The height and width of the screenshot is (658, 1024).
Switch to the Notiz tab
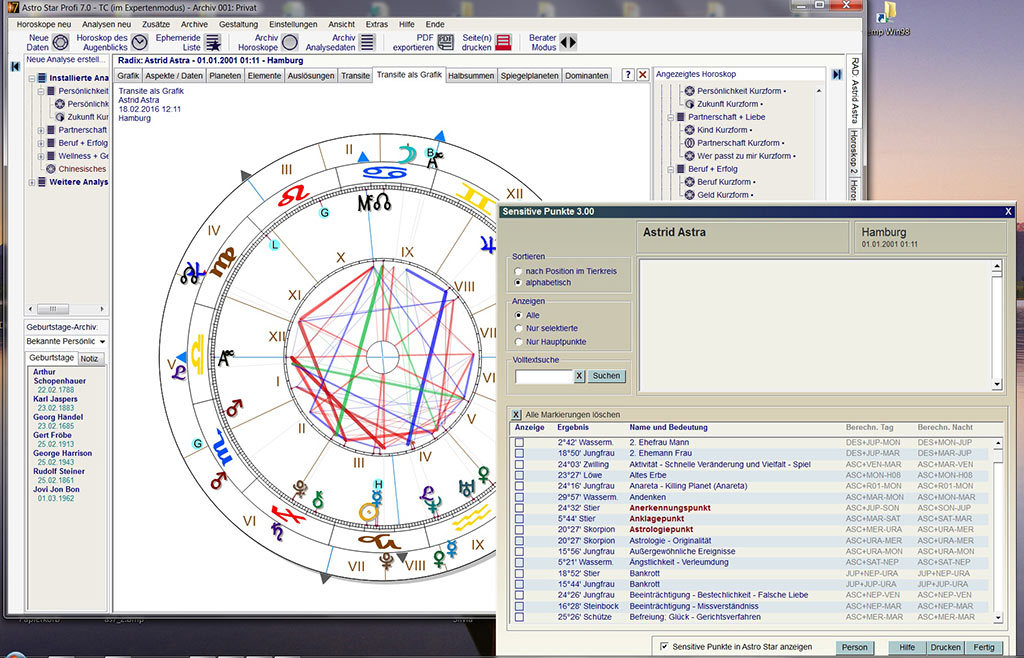89,358
